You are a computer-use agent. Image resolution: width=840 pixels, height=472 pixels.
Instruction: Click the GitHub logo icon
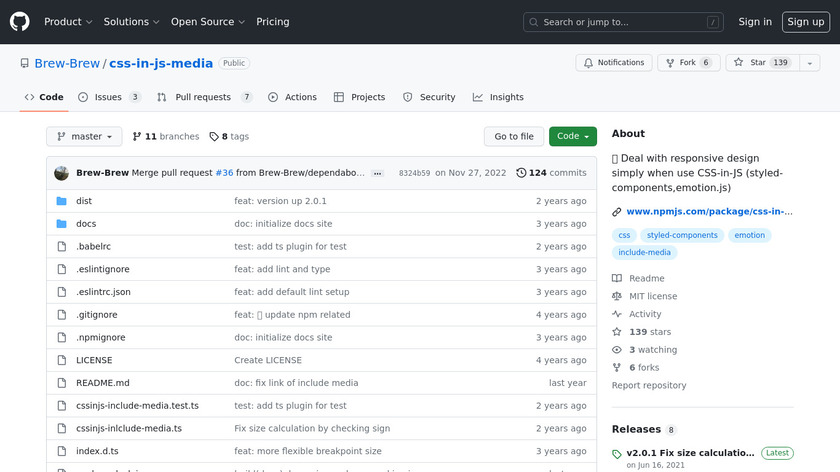click(x=20, y=21)
